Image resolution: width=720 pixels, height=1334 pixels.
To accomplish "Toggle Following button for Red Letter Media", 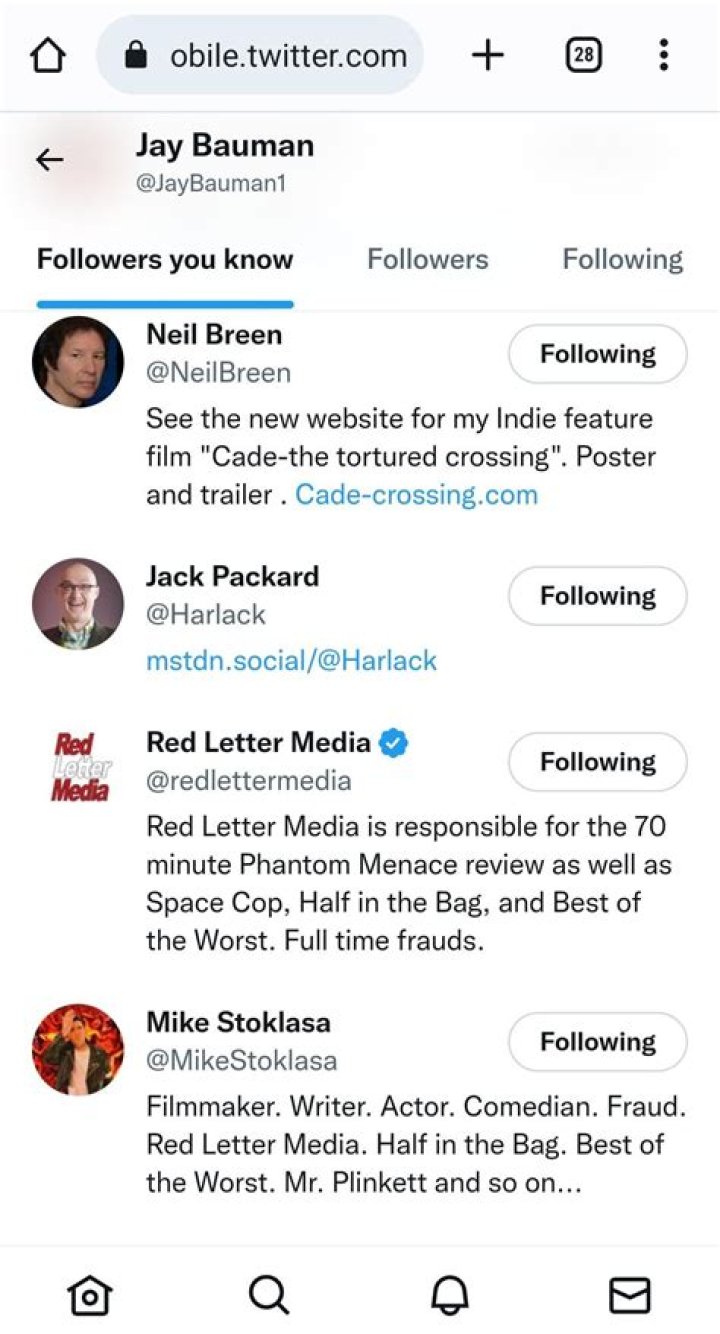I will tap(597, 762).
